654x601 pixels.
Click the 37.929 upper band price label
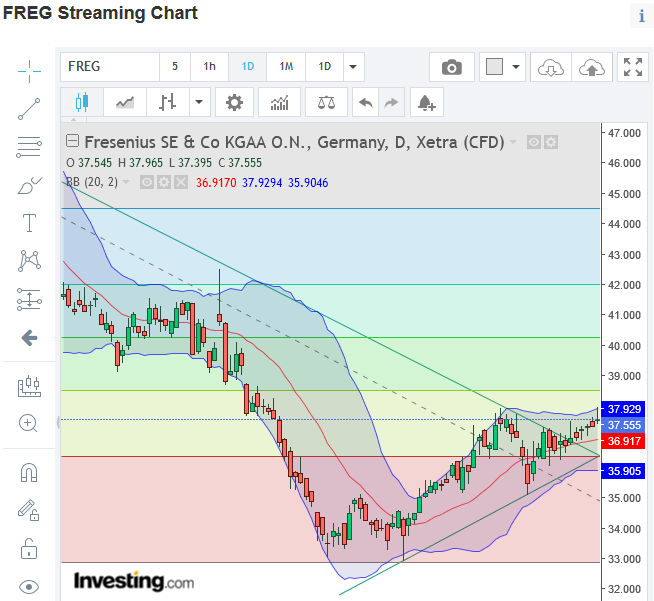pos(624,409)
